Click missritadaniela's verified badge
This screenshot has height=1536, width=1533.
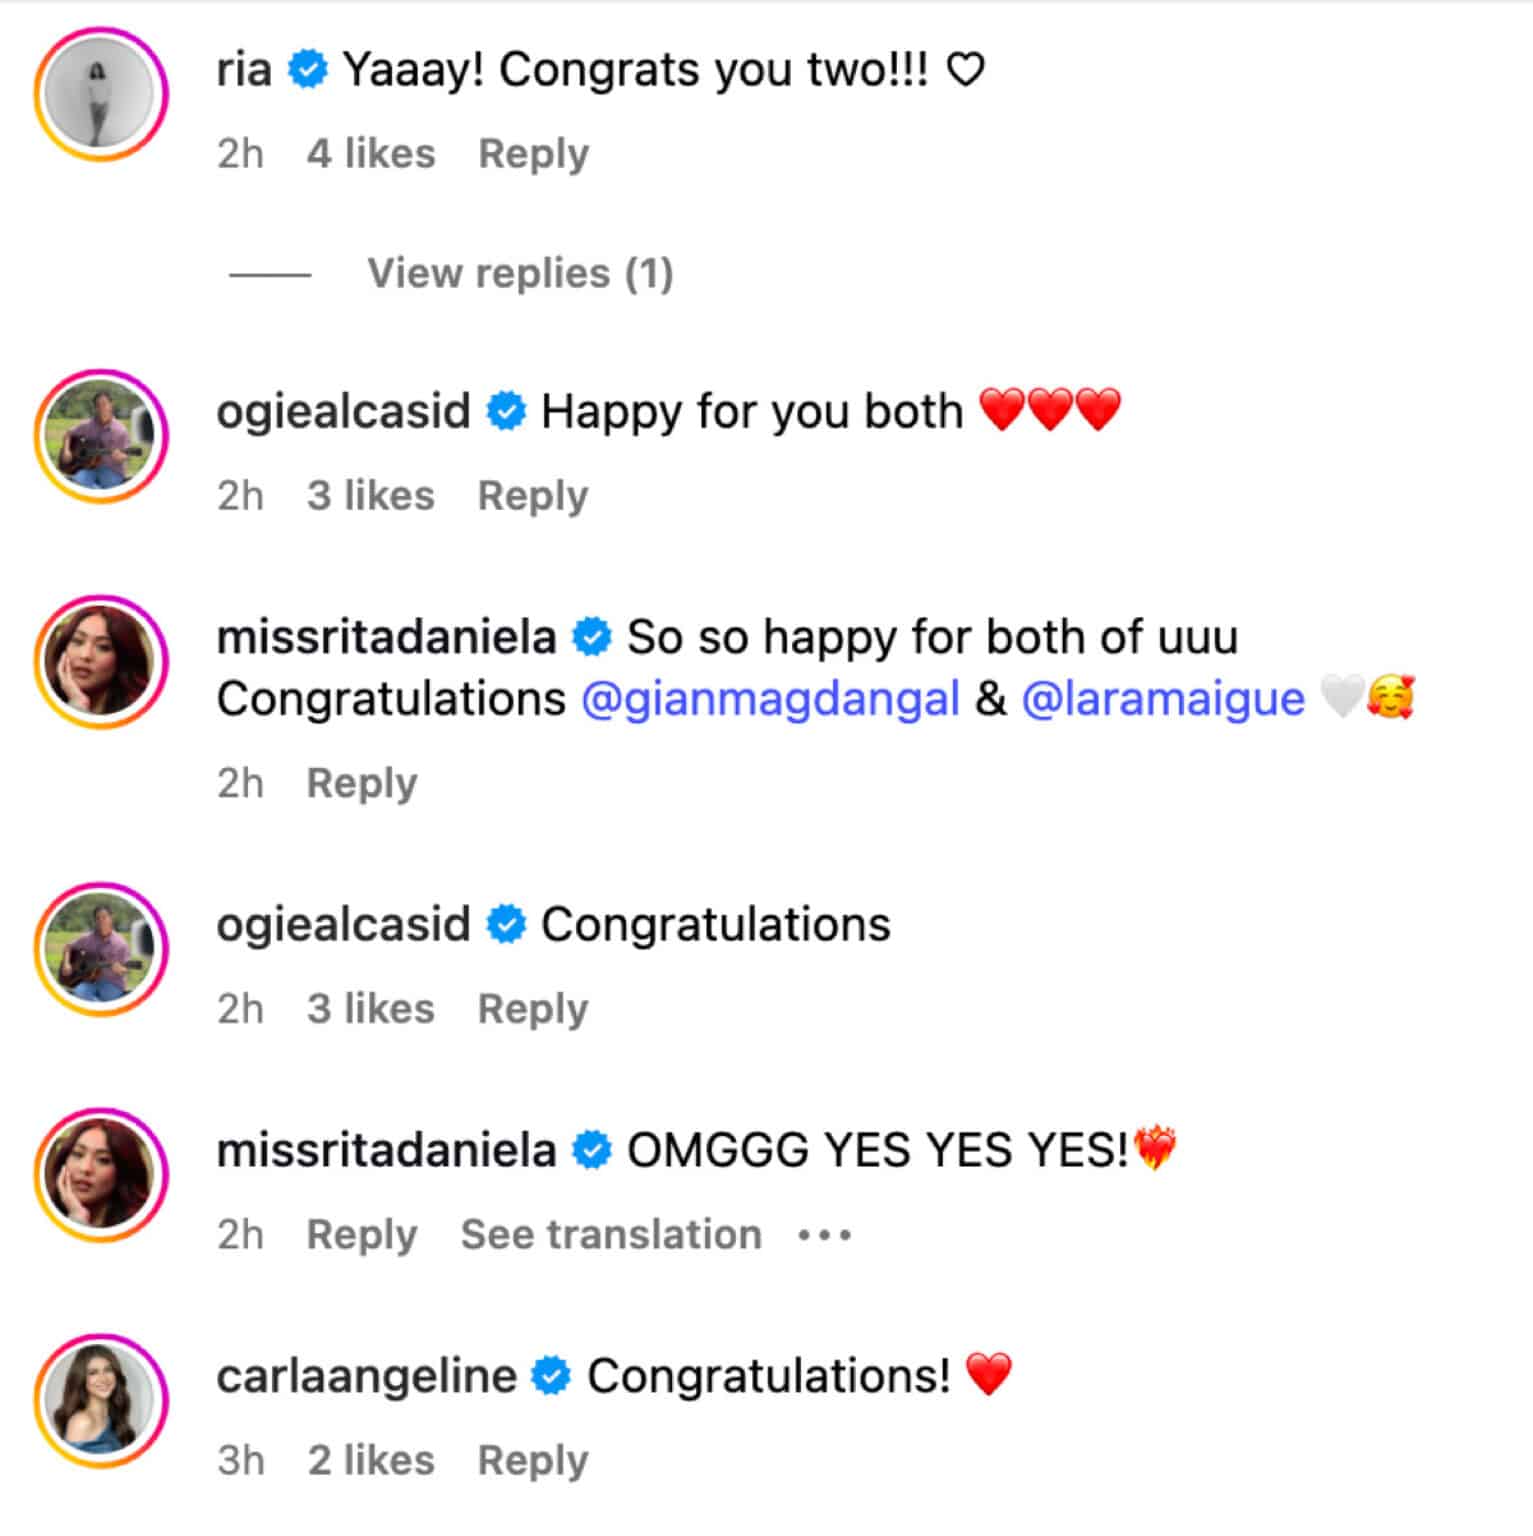[x=592, y=634]
